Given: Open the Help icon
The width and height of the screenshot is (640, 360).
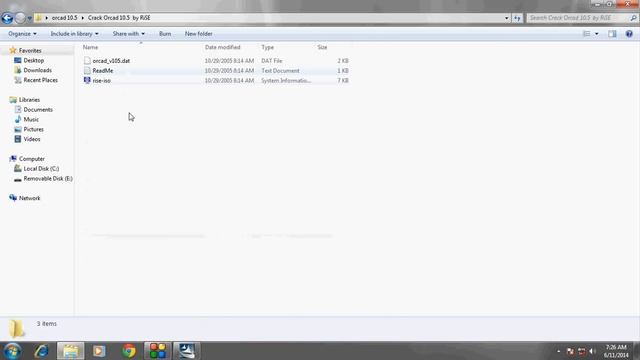Looking at the screenshot, I should pos(629,34).
